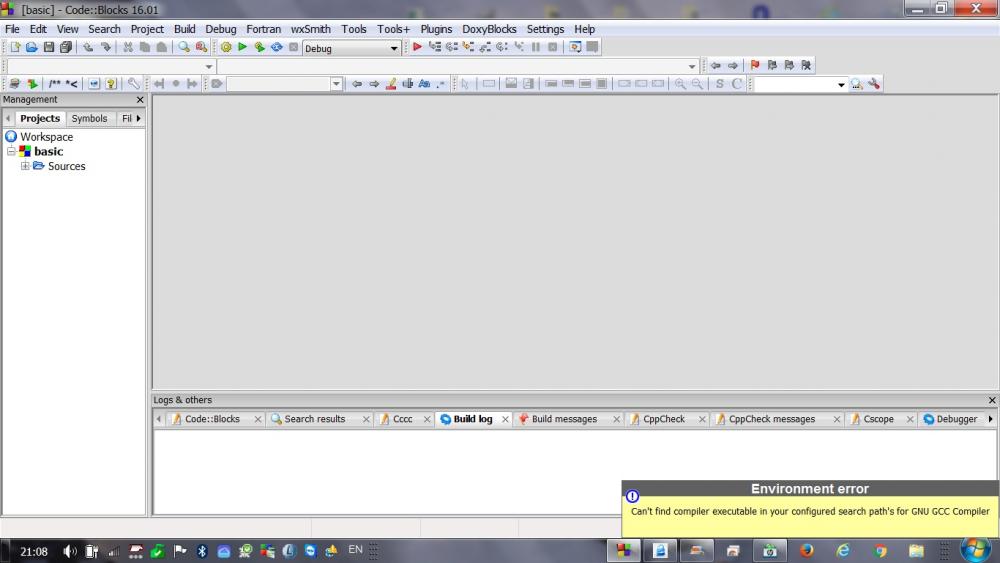Click the Replace toolbar icon
This screenshot has width=1000, height=563.
pyautogui.click(x=201, y=47)
